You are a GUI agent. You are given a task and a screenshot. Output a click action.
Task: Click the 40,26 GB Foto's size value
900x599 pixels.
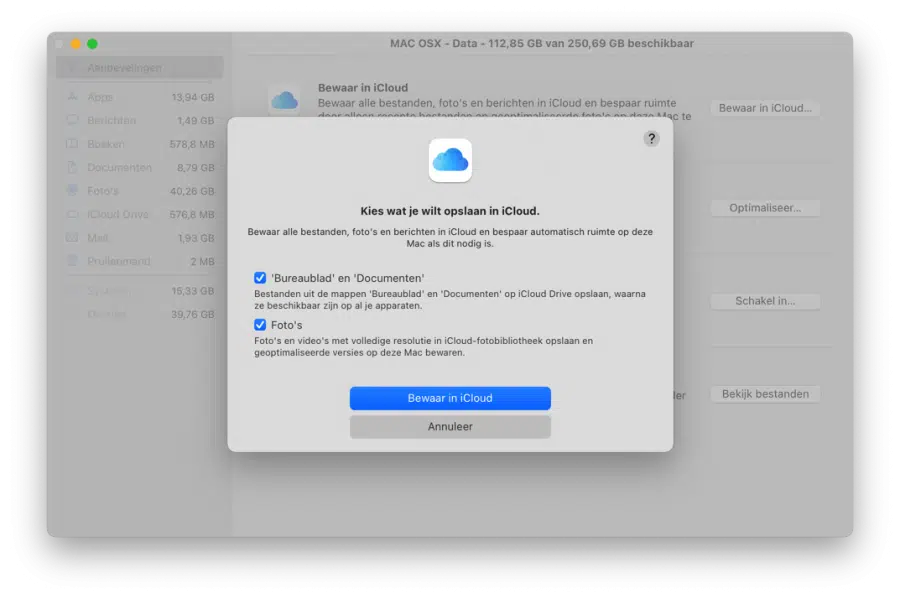[x=192, y=191]
